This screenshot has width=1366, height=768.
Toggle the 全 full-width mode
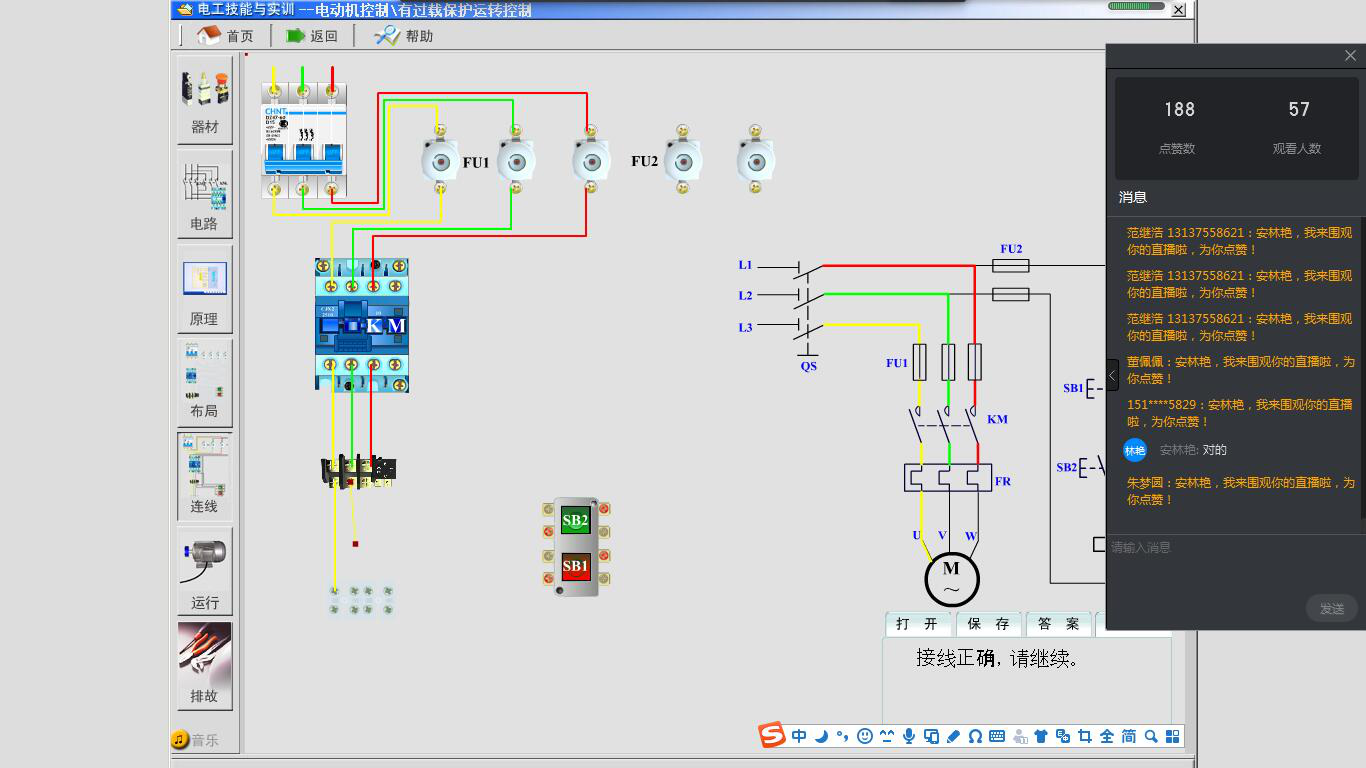click(1107, 736)
